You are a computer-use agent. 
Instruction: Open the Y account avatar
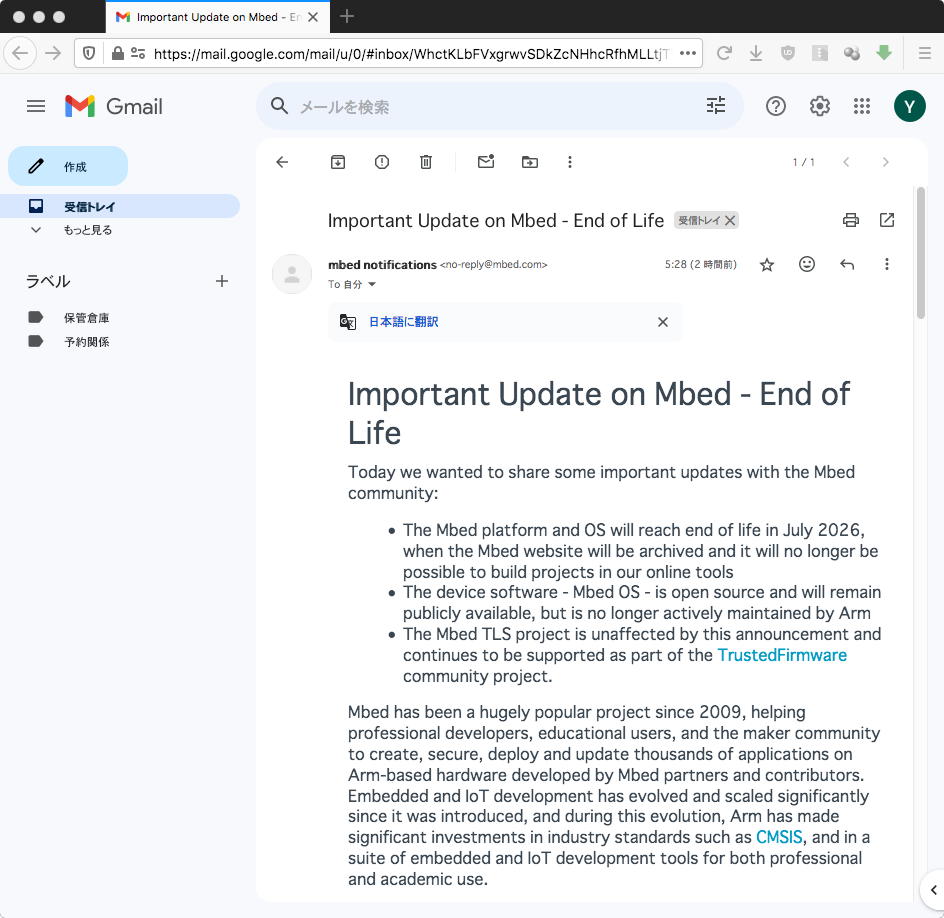909,107
